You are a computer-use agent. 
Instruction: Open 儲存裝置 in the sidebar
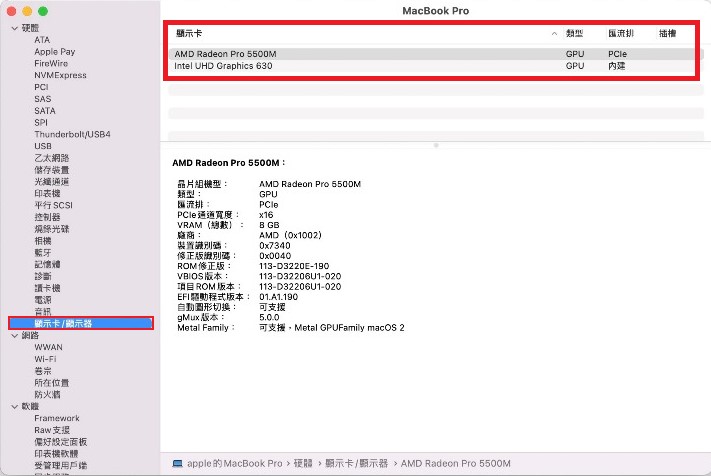click(x=52, y=170)
